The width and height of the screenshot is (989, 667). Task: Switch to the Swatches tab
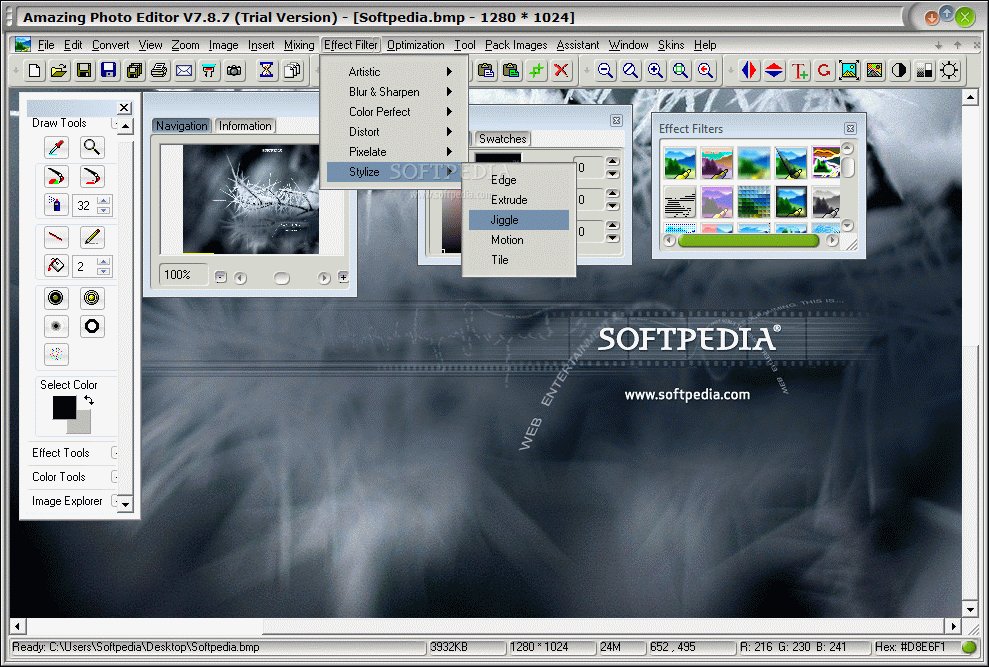(x=503, y=139)
